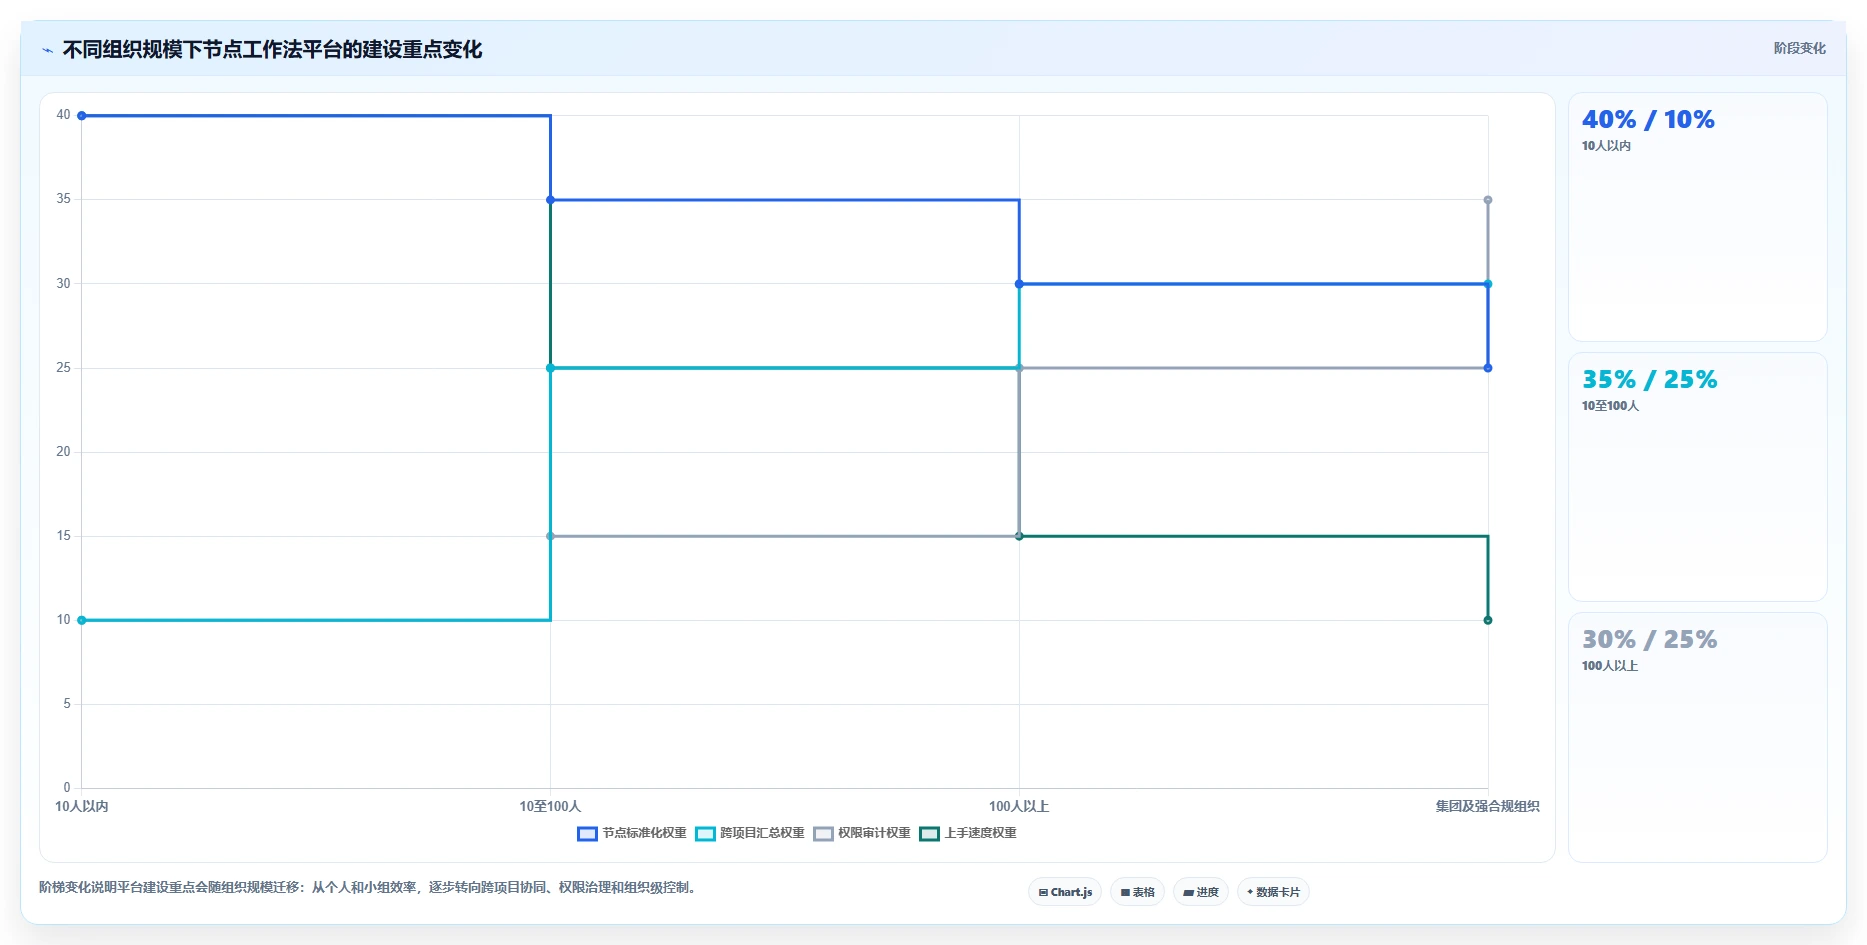Toggle the 节点标准化权重 legend item
Screen dimensions: 1867x945
coord(632,833)
